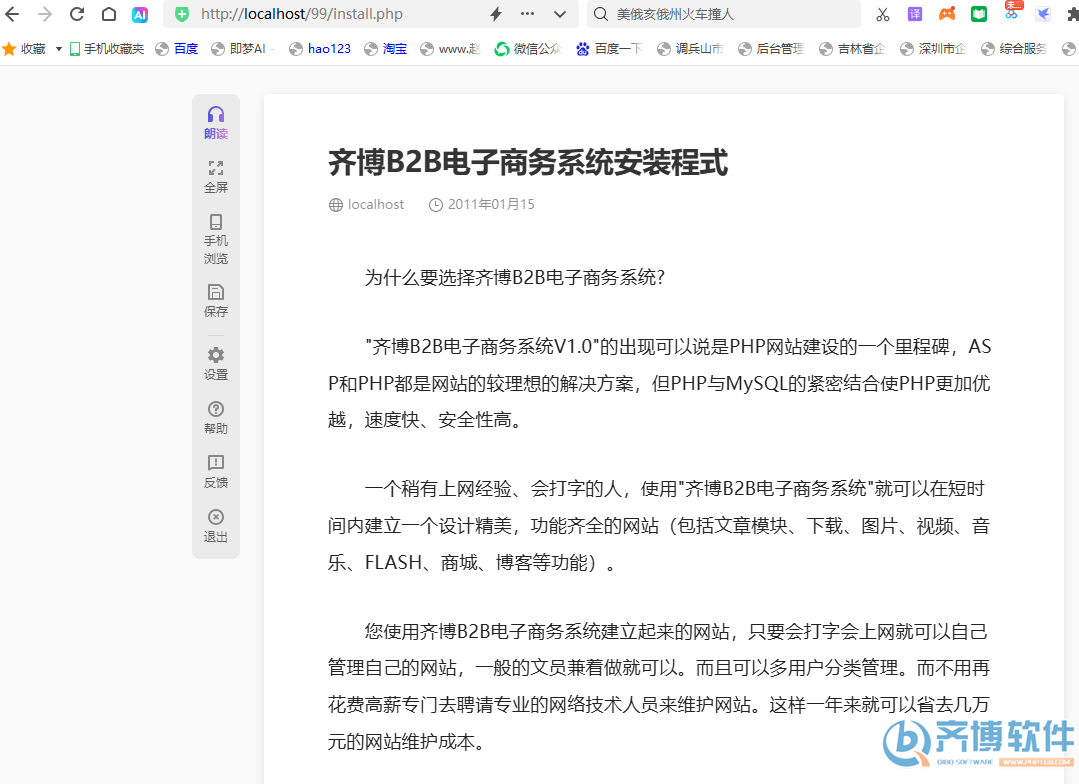Click the line 为什么要选择齐博B2B电子商务系统?
The height and width of the screenshot is (784, 1079).
point(515,277)
